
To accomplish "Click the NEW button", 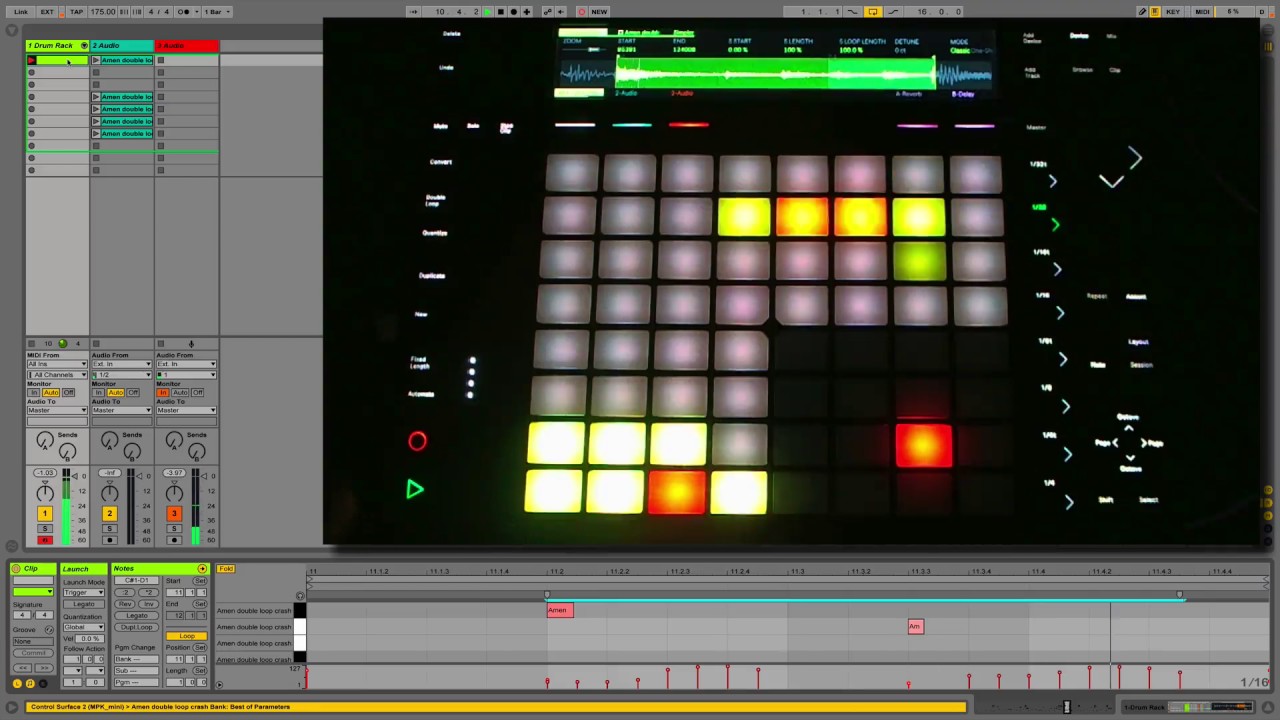I will [599, 12].
